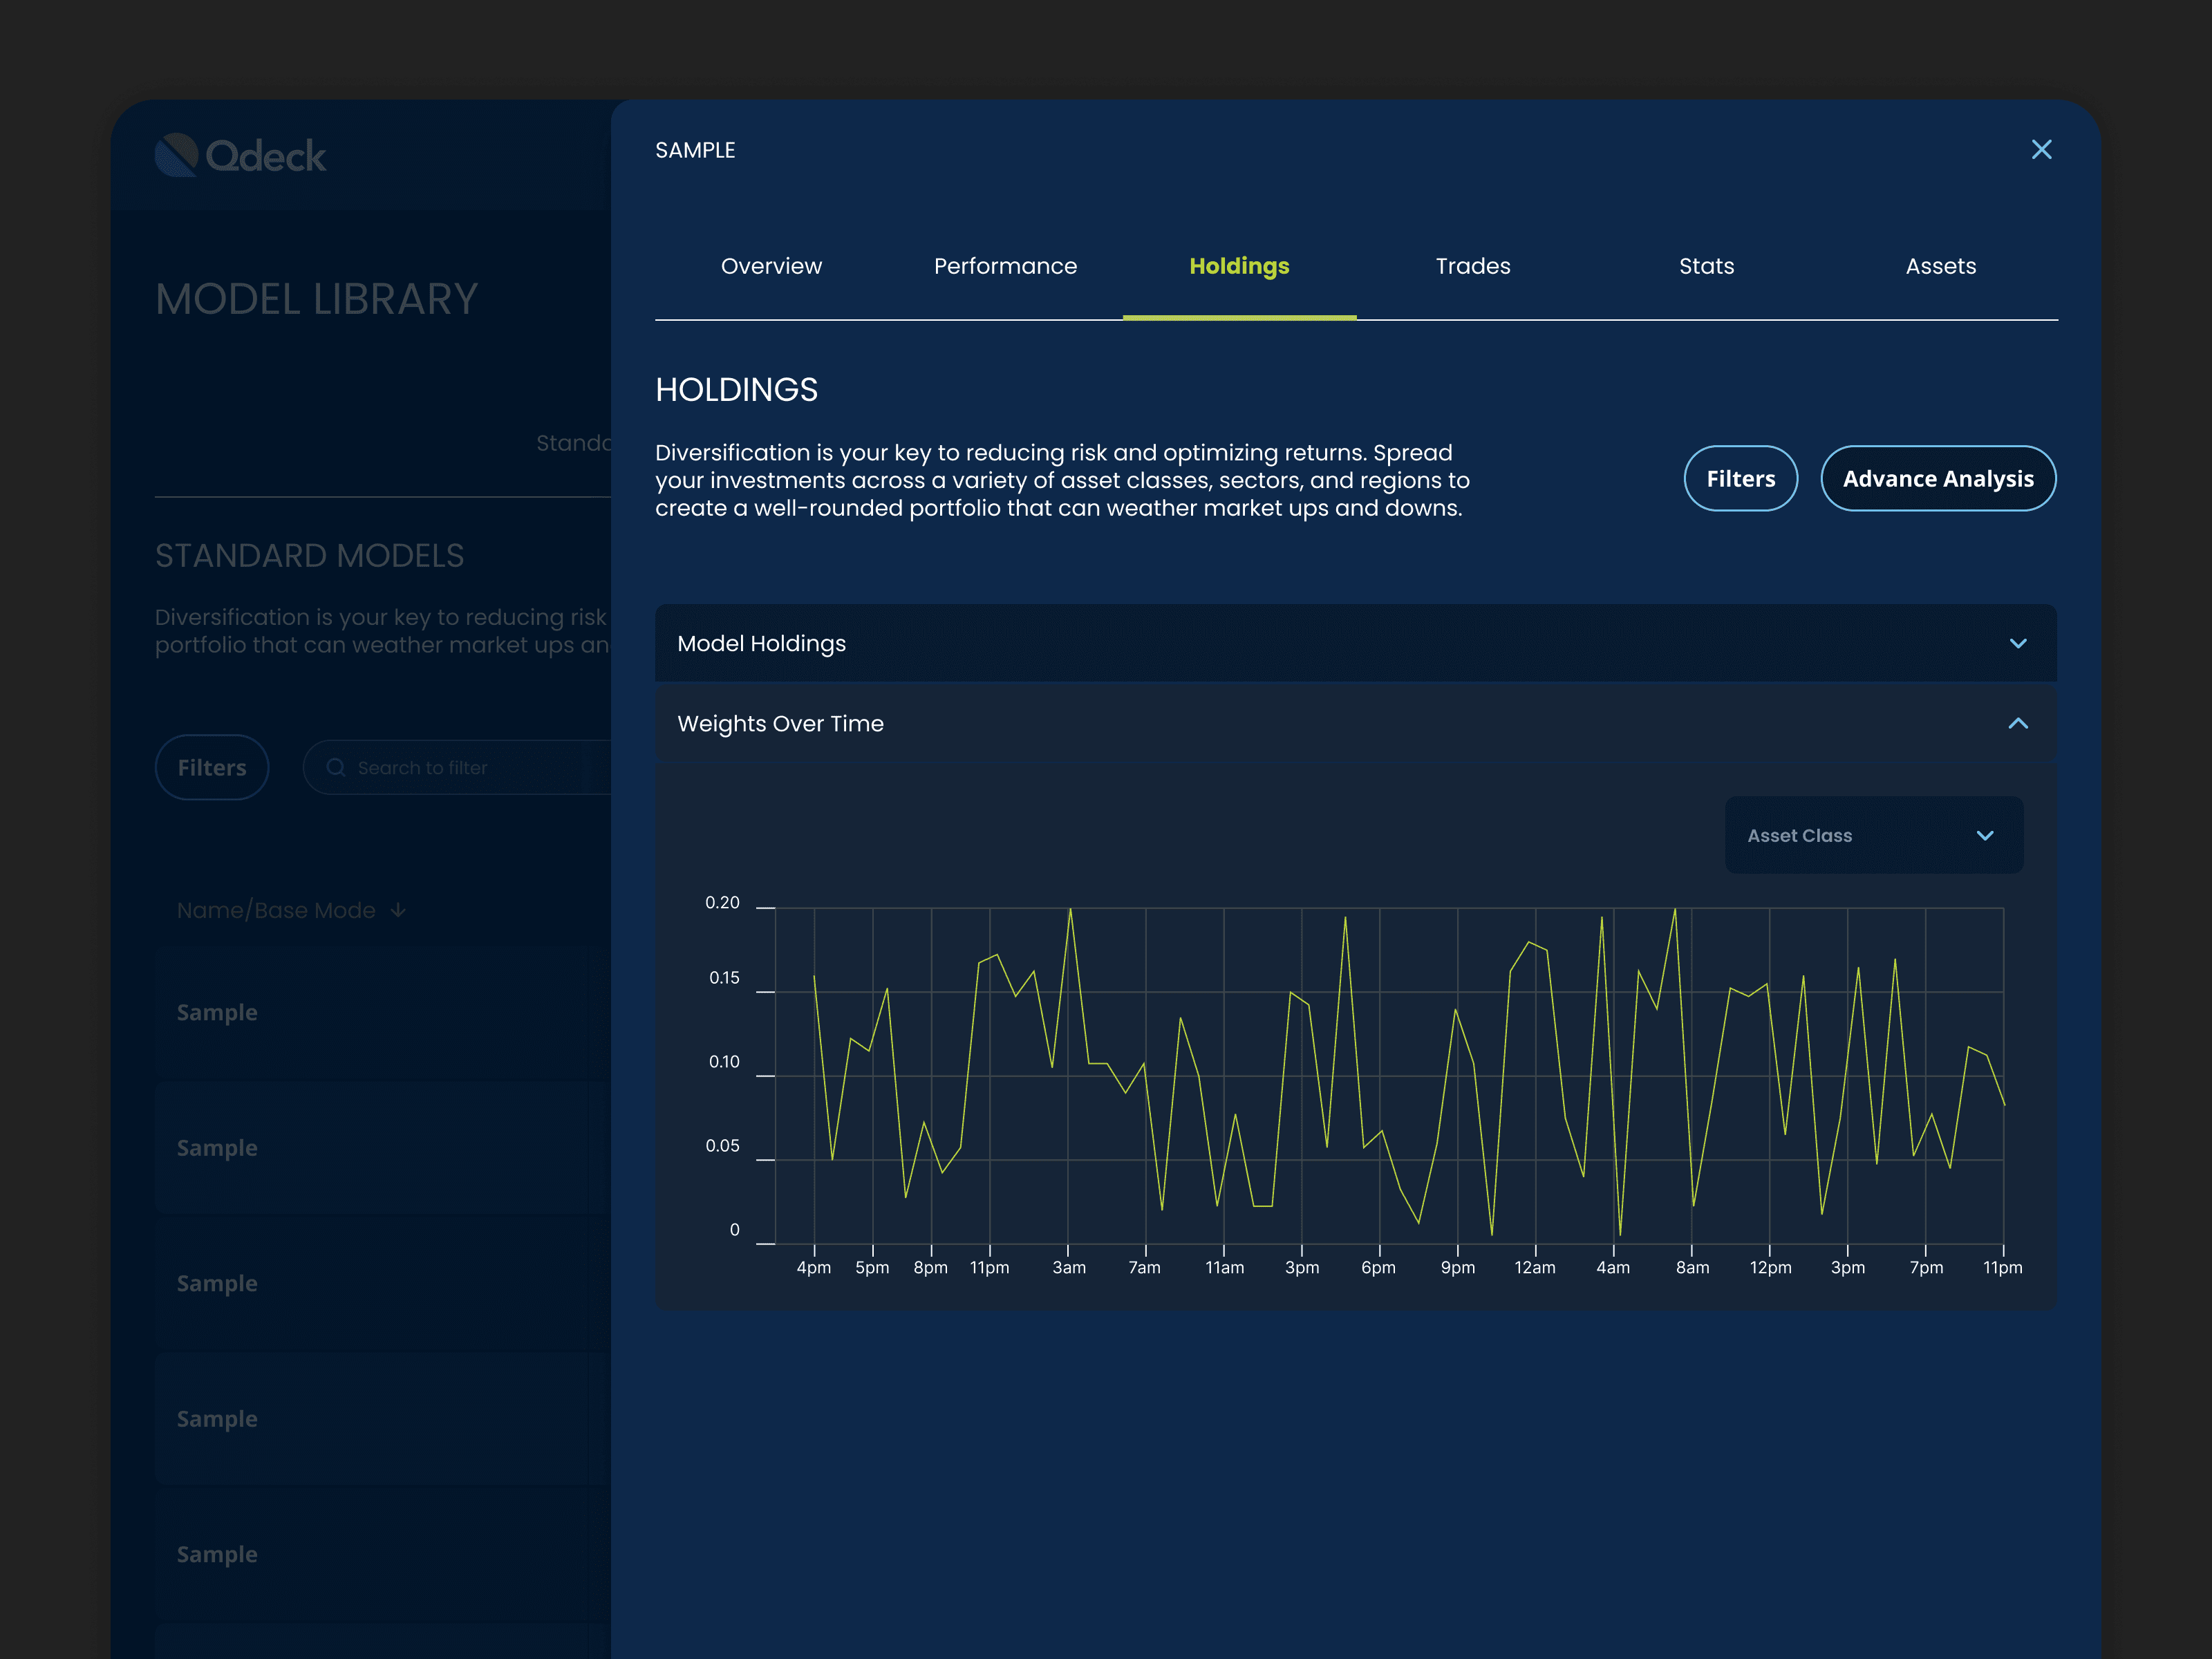Switch to the Performance tab
The image size is (2212, 1659).
pos(1005,266)
